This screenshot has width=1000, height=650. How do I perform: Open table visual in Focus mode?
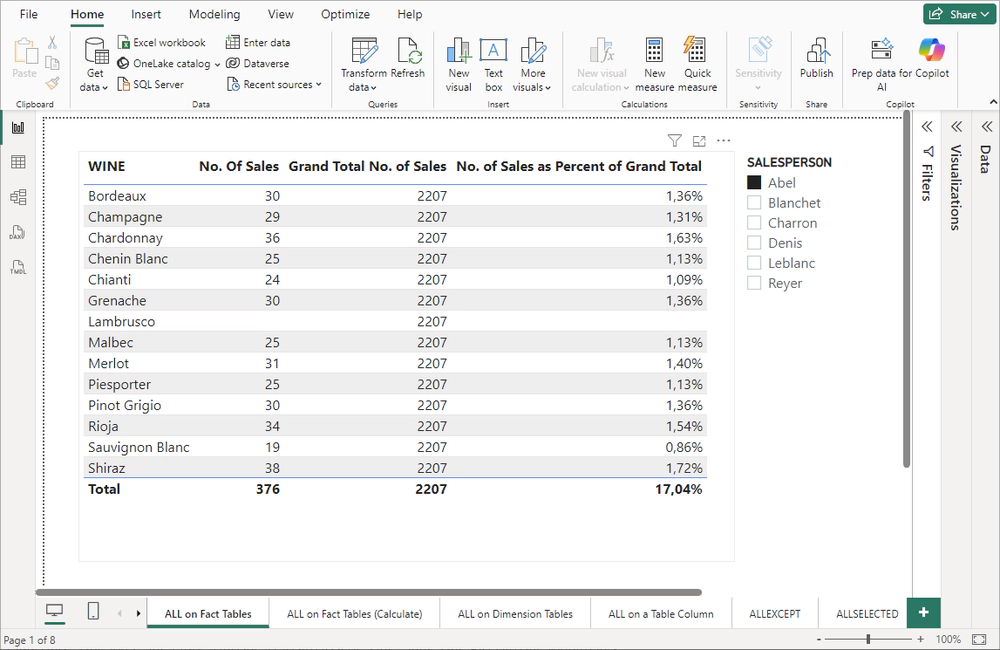click(x=699, y=140)
